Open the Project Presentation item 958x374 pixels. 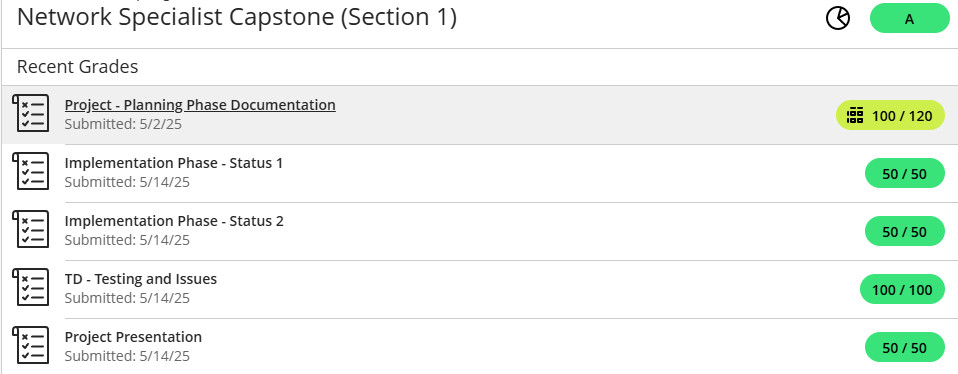[x=133, y=337]
